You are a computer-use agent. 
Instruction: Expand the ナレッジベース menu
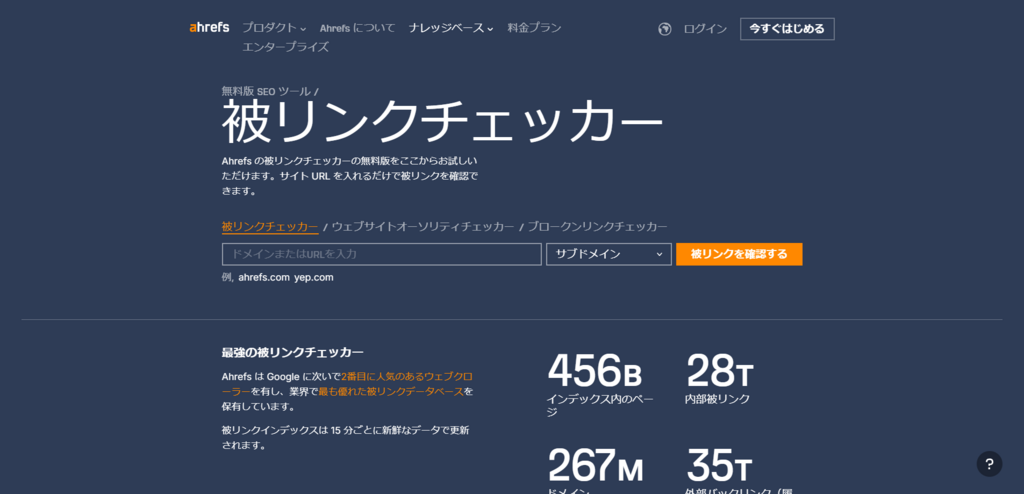point(451,28)
